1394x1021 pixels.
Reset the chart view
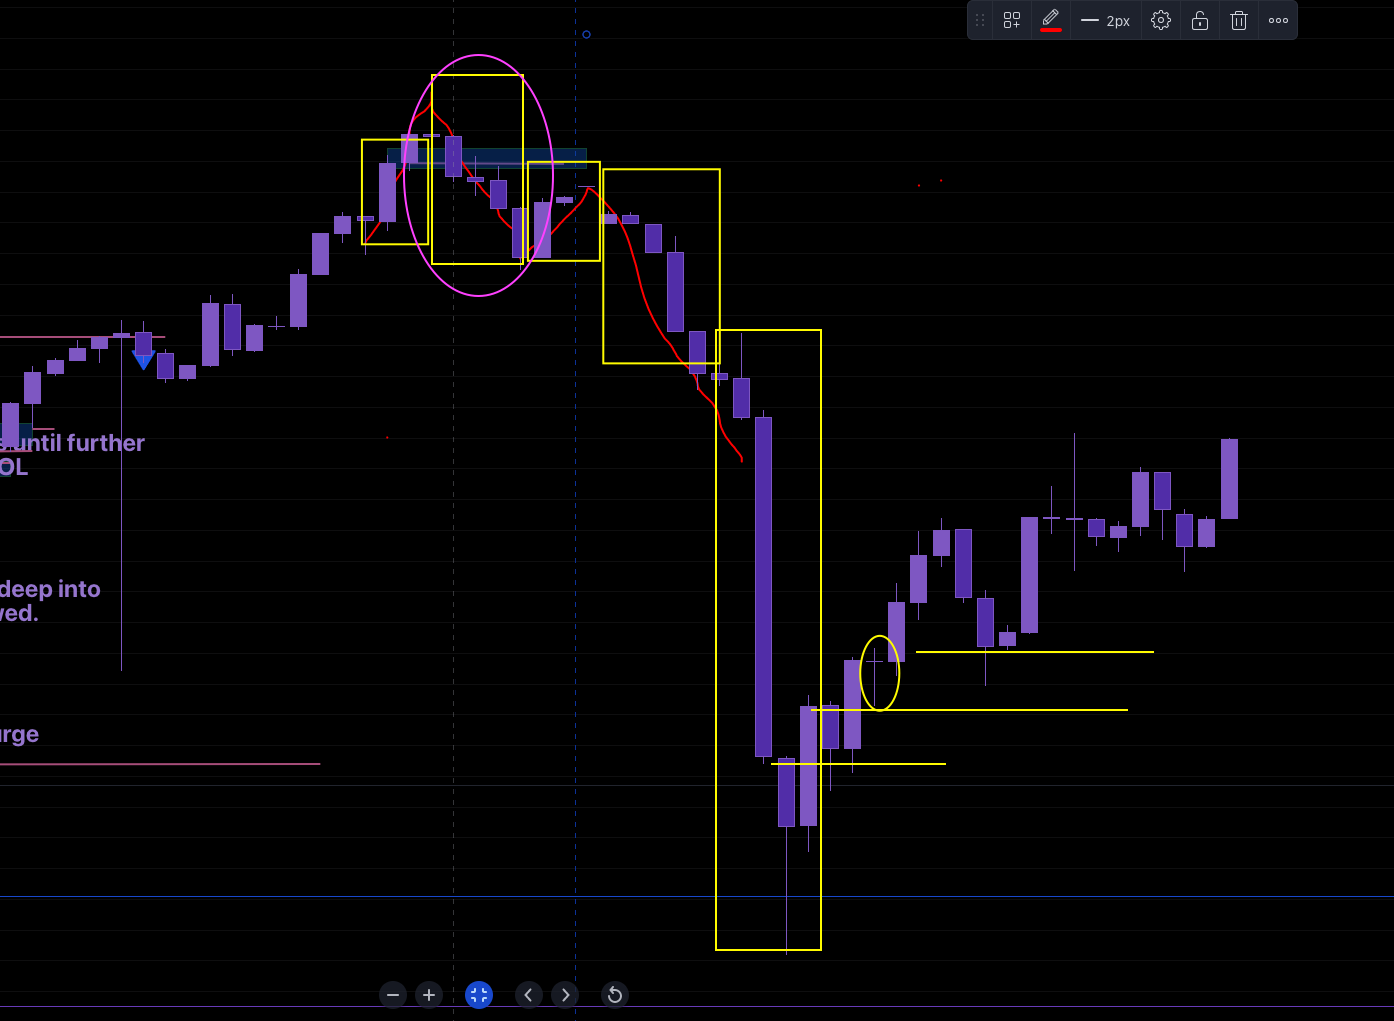[x=614, y=994]
